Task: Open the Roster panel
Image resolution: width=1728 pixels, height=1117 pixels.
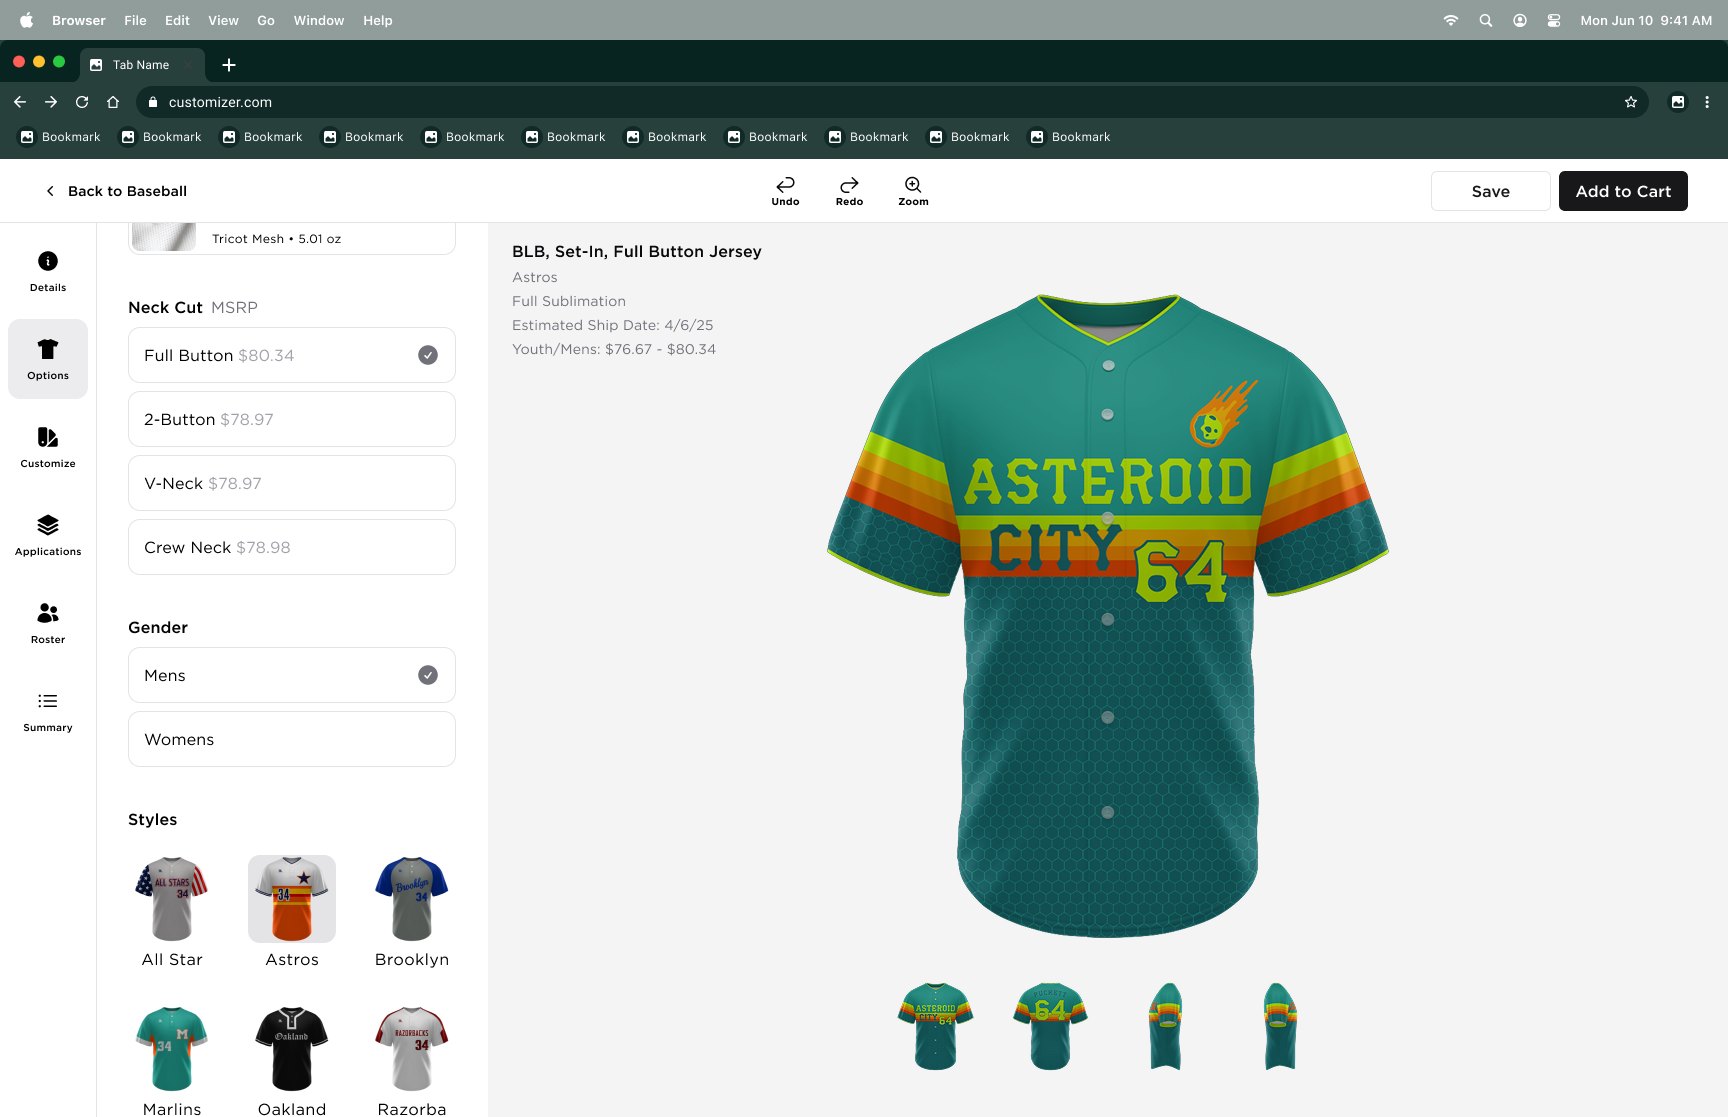Action: [x=48, y=623]
